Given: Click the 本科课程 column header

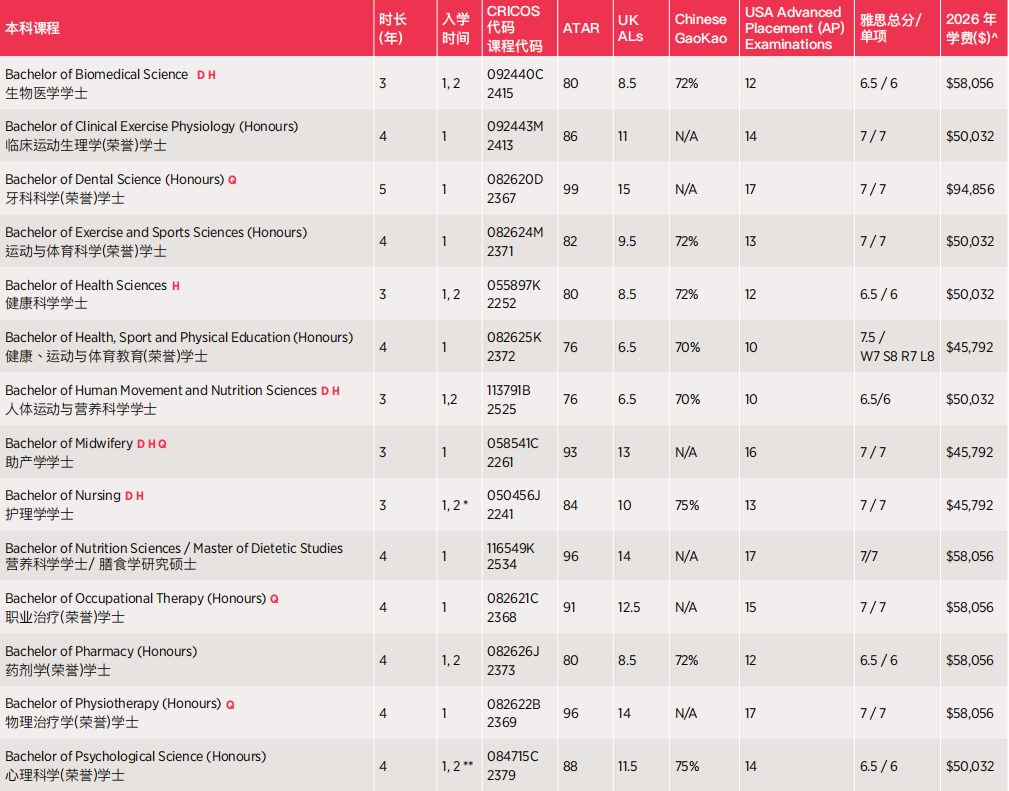Looking at the screenshot, I should 32,28.
